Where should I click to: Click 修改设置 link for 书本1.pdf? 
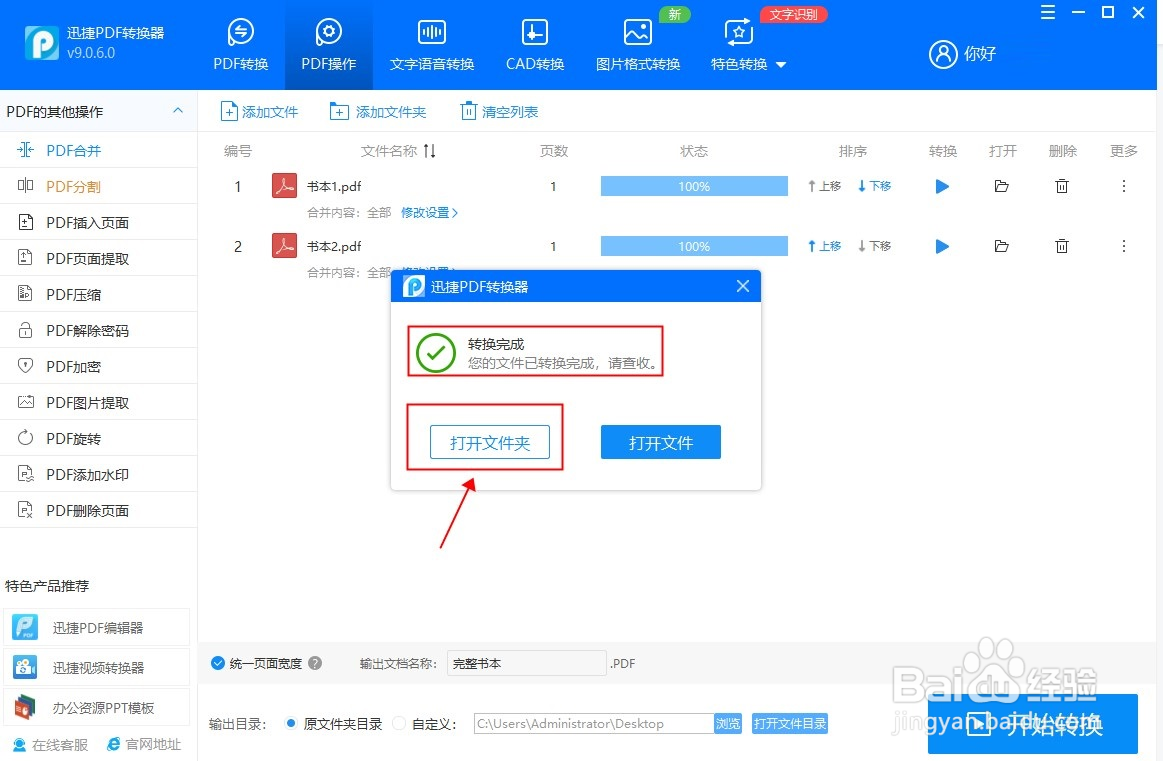point(429,213)
